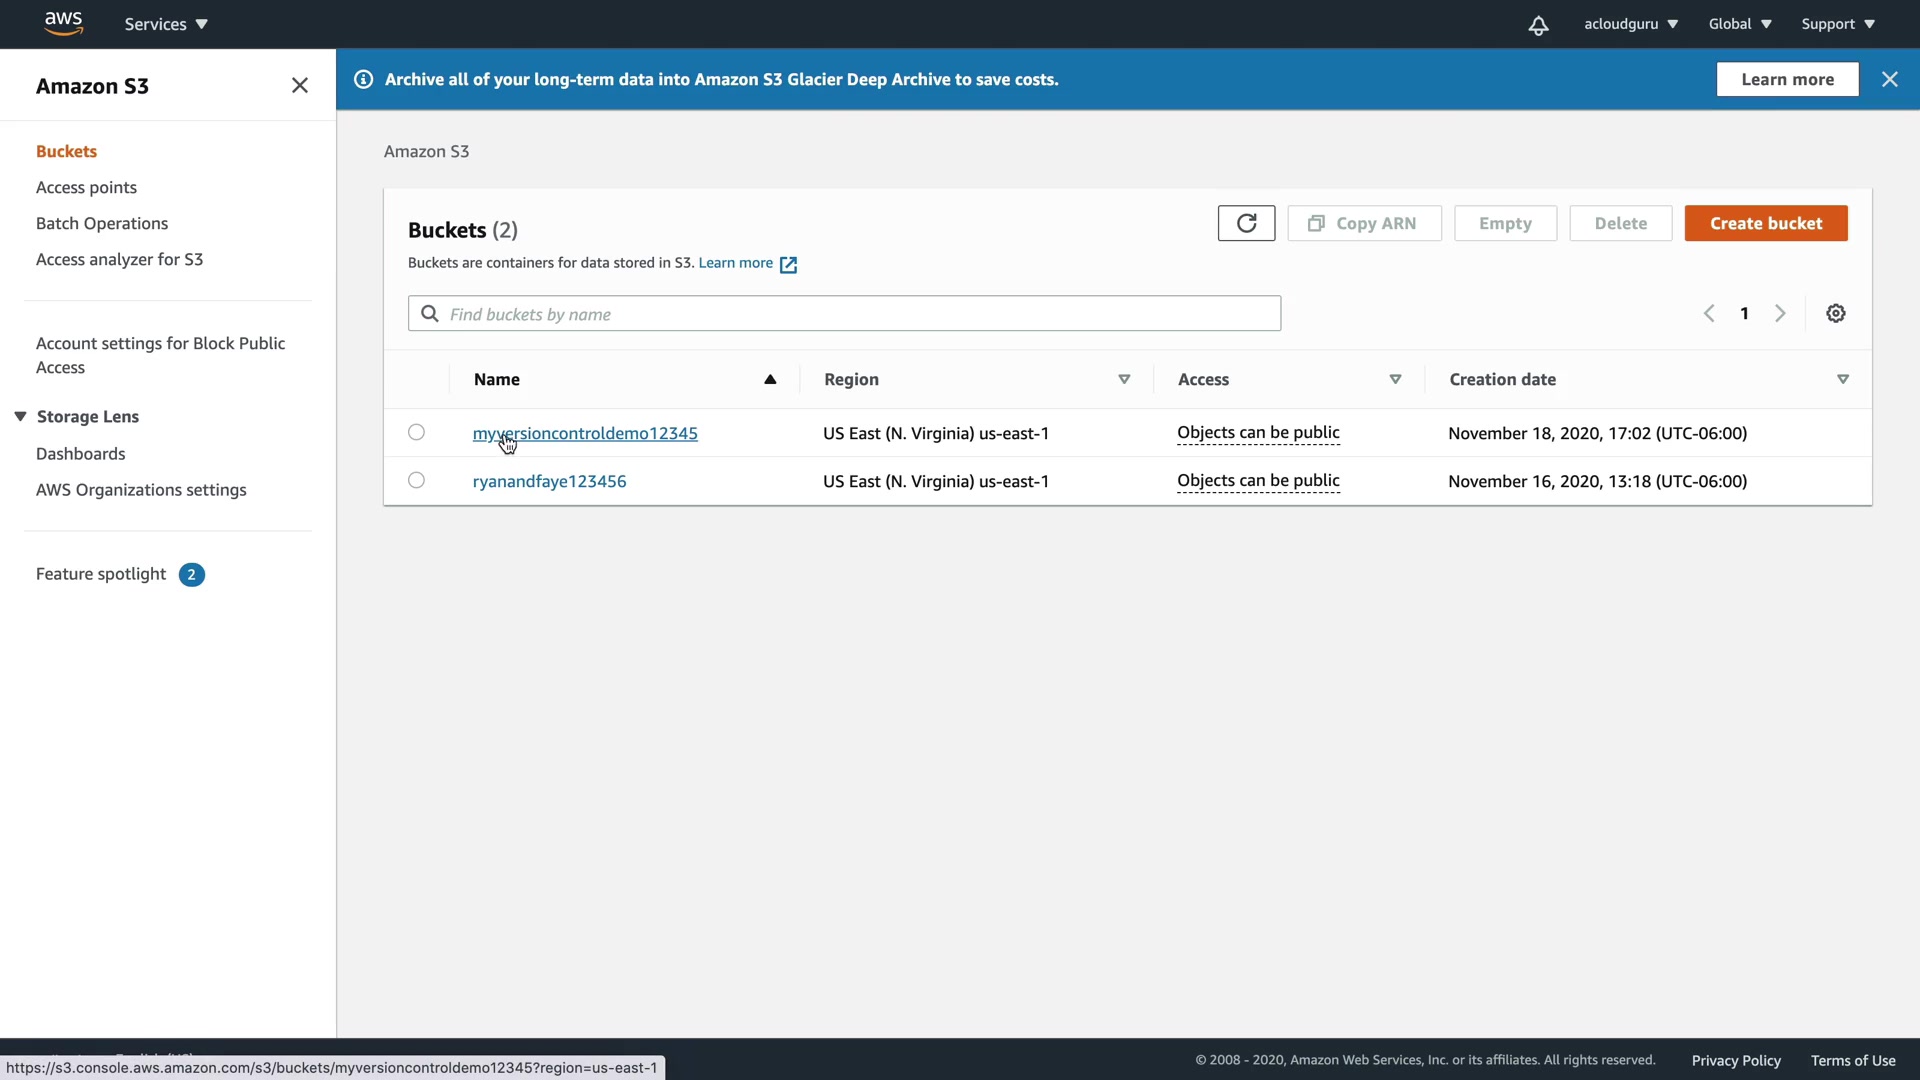Image resolution: width=1920 pixels, height=1080 pixels.
Task: Sort by Region column arrow
Action: 1124,379
